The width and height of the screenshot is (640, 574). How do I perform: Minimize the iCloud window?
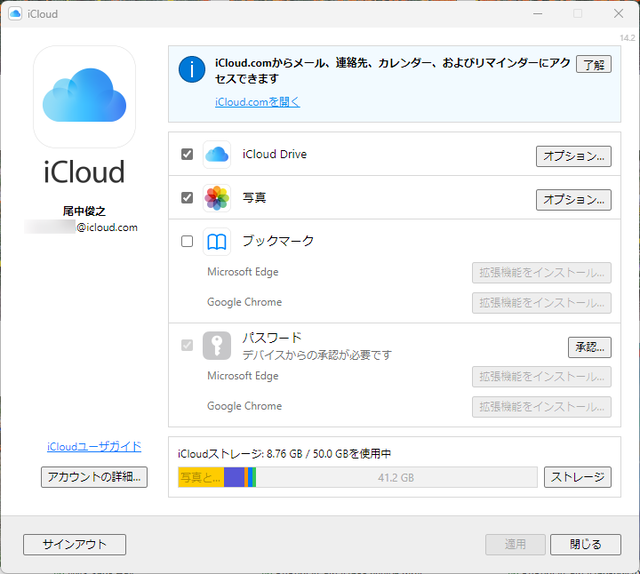tap(538, 14)
